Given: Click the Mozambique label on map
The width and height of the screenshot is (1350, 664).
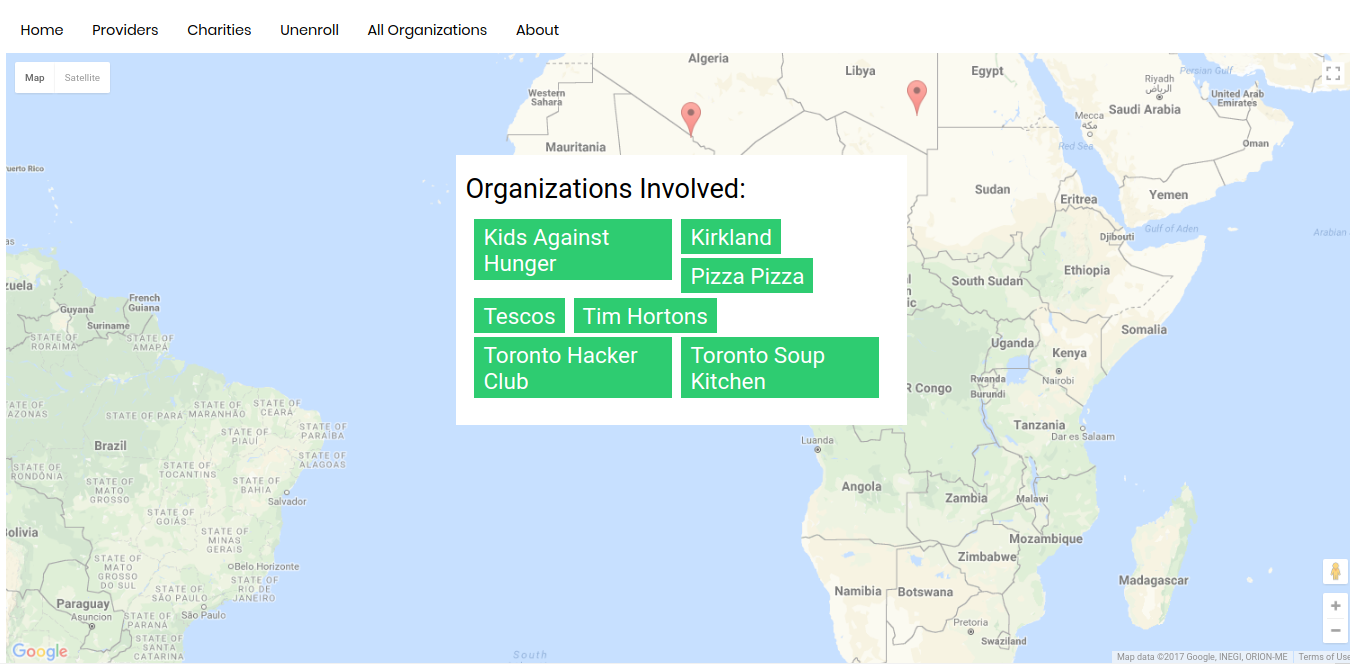Looking at the screenshot, I should (x=1046, y=538).
